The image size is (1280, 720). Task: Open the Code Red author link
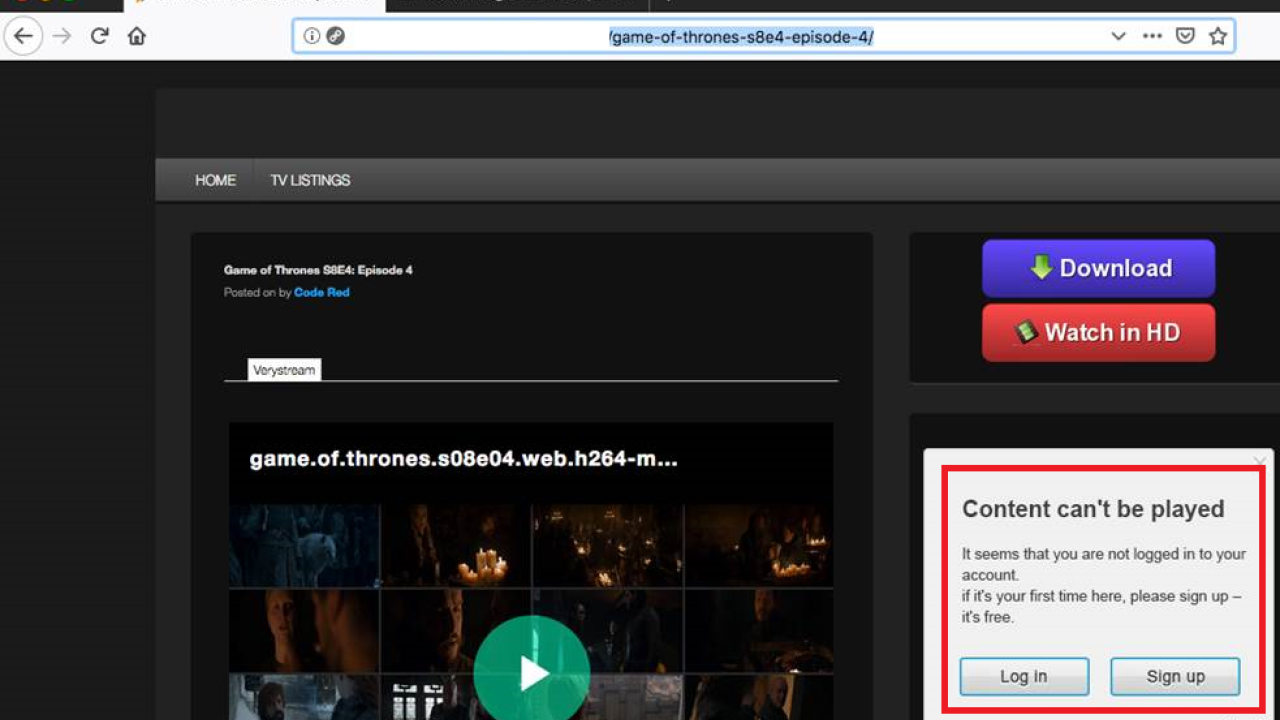coord(322,292)
